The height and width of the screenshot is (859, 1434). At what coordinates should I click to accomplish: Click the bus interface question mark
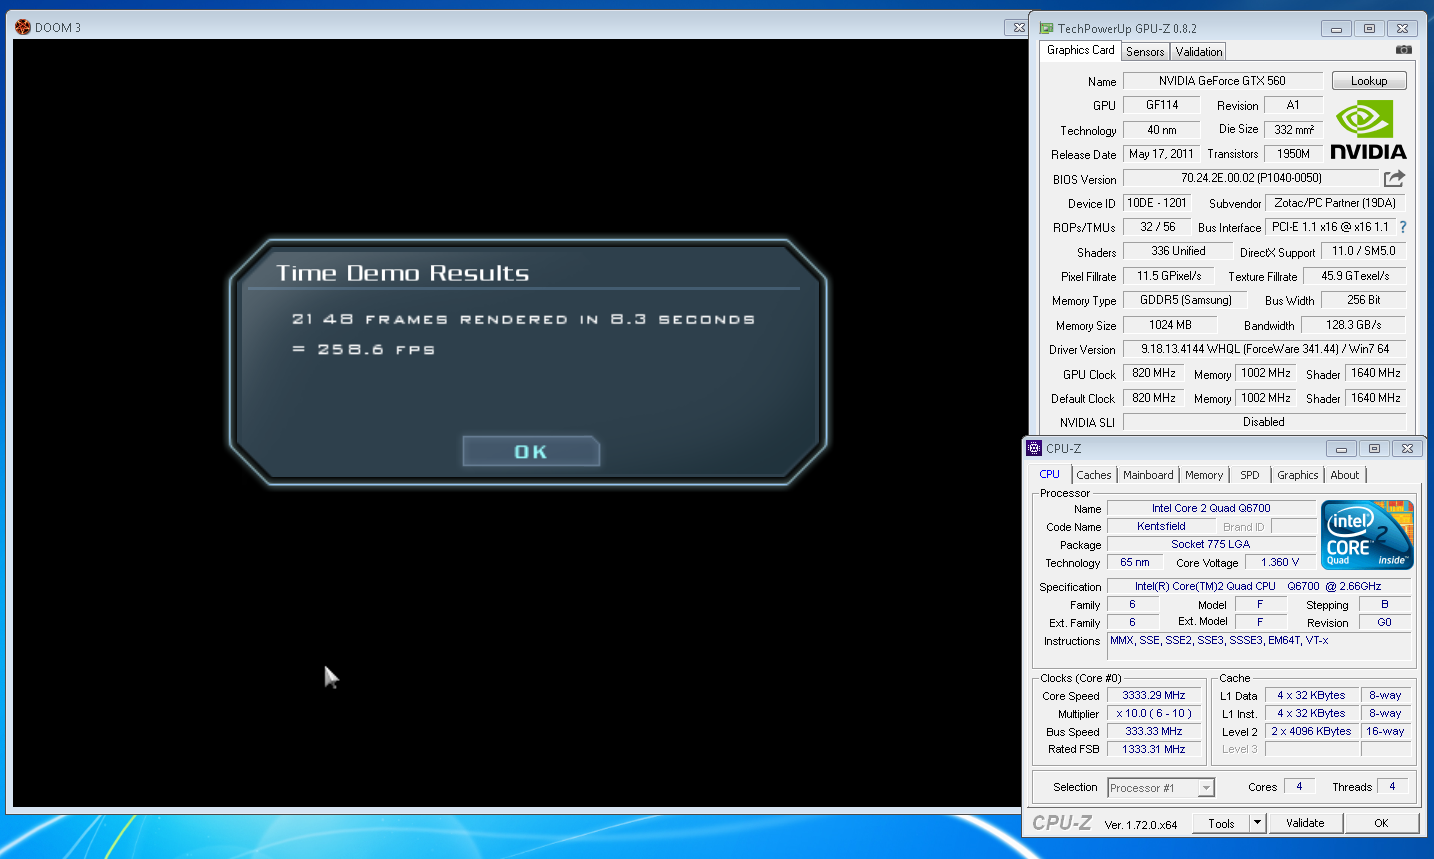(1402, 227)
